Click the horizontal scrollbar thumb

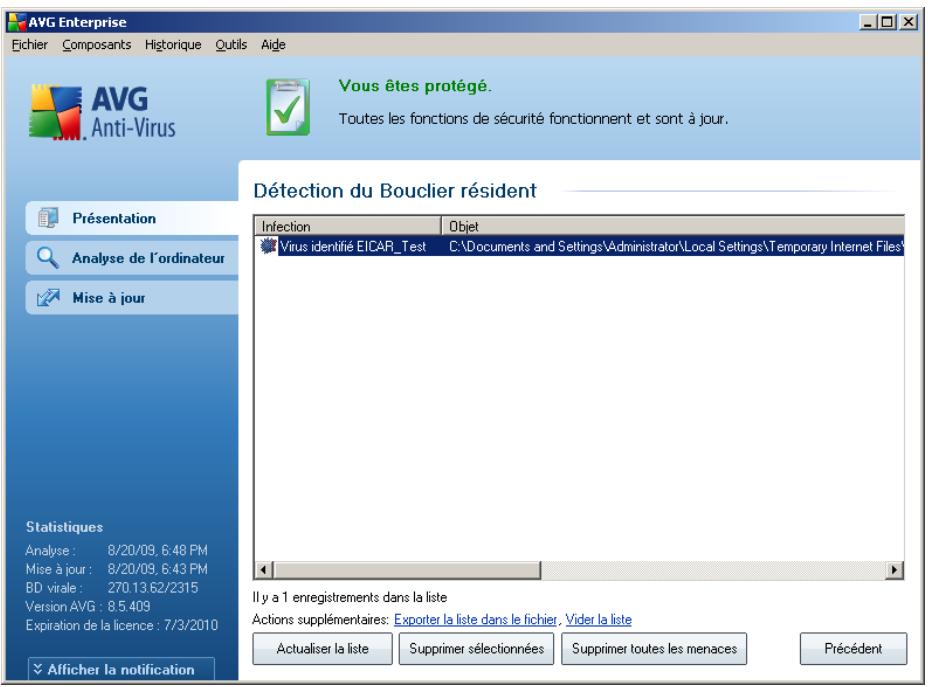pyautogui.click(x=407, y=570)
